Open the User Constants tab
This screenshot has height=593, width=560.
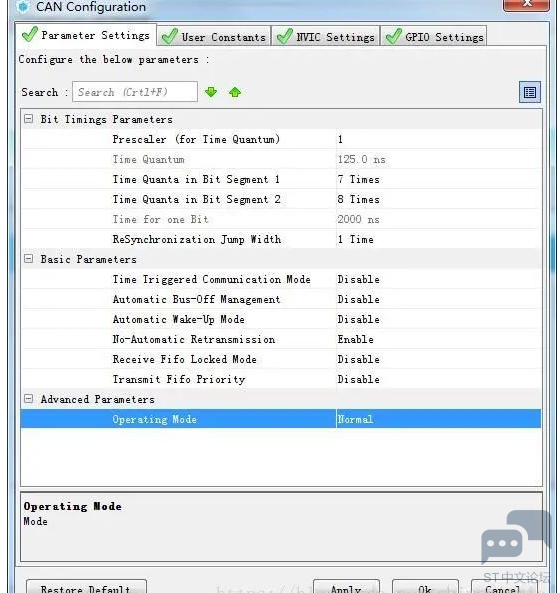pyautogui.click(x=214, y=37)
